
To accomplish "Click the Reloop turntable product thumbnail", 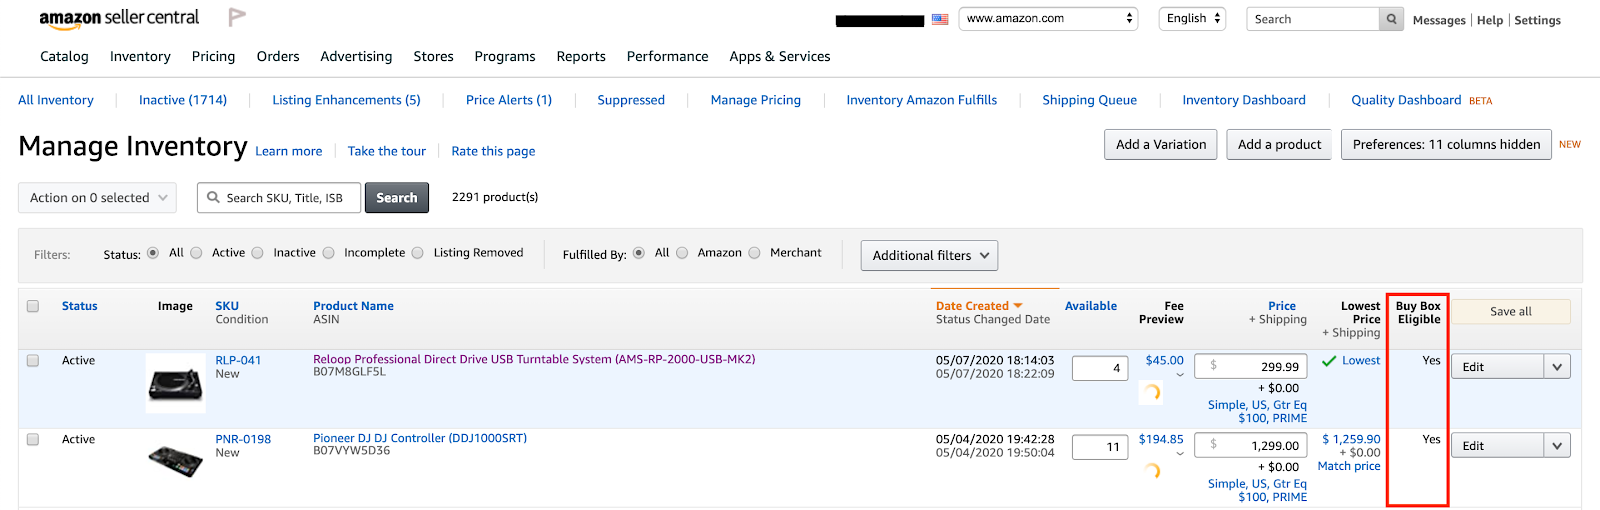I will click(176, 383).
